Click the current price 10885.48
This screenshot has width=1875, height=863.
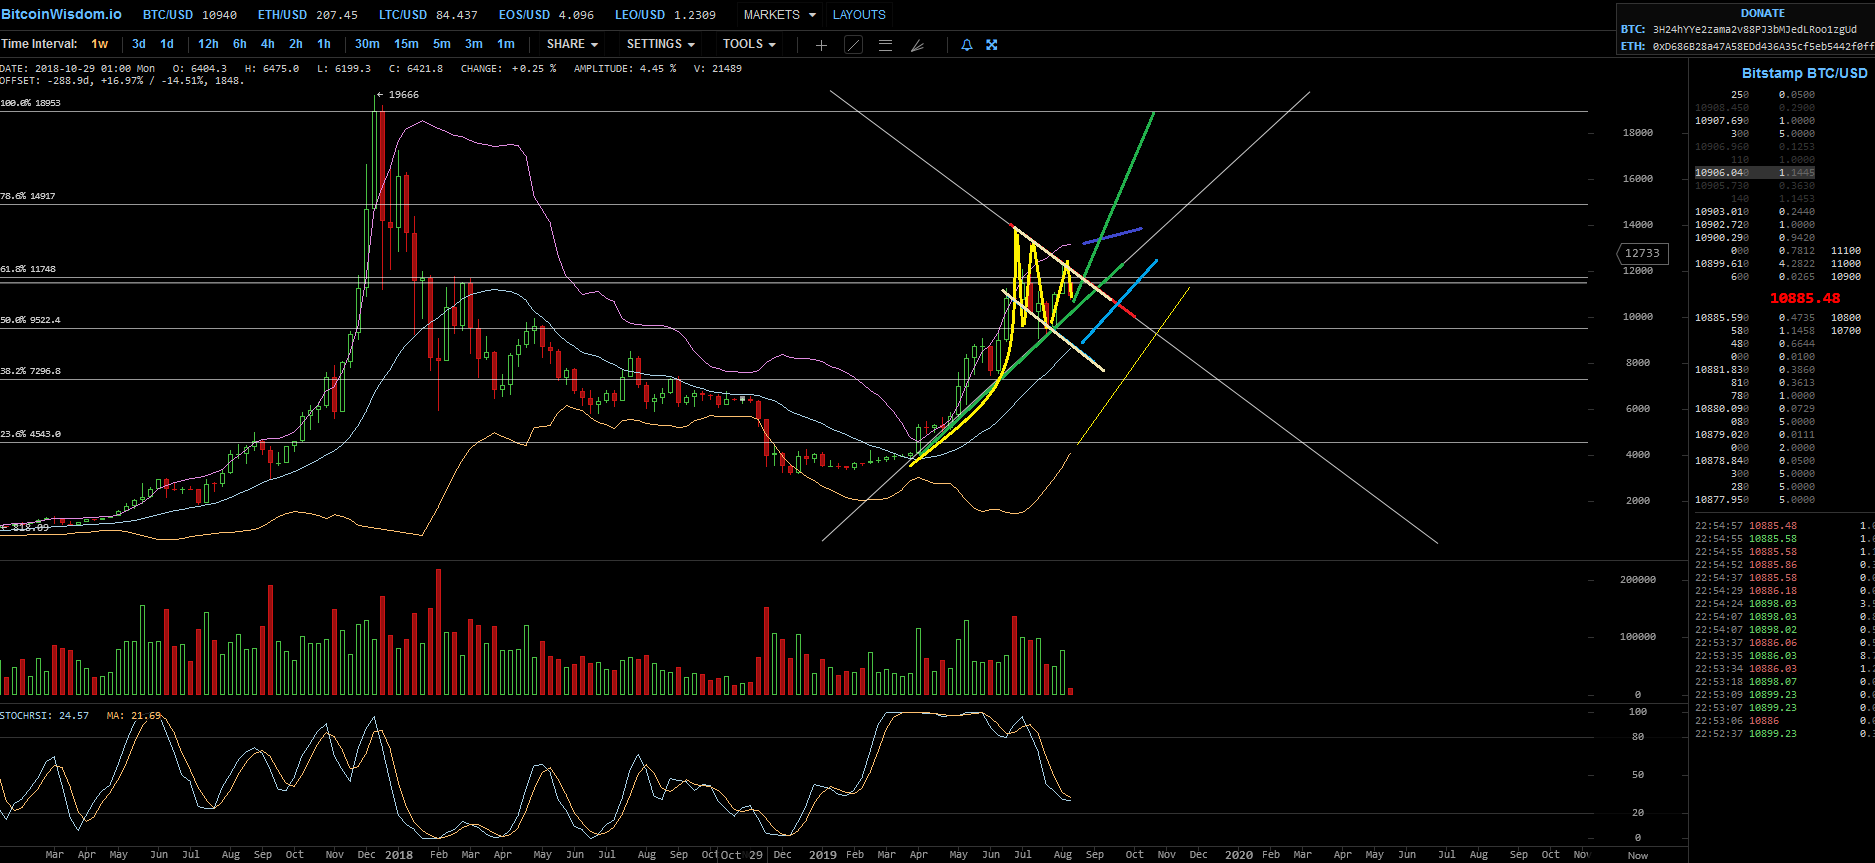[1805, 298]
